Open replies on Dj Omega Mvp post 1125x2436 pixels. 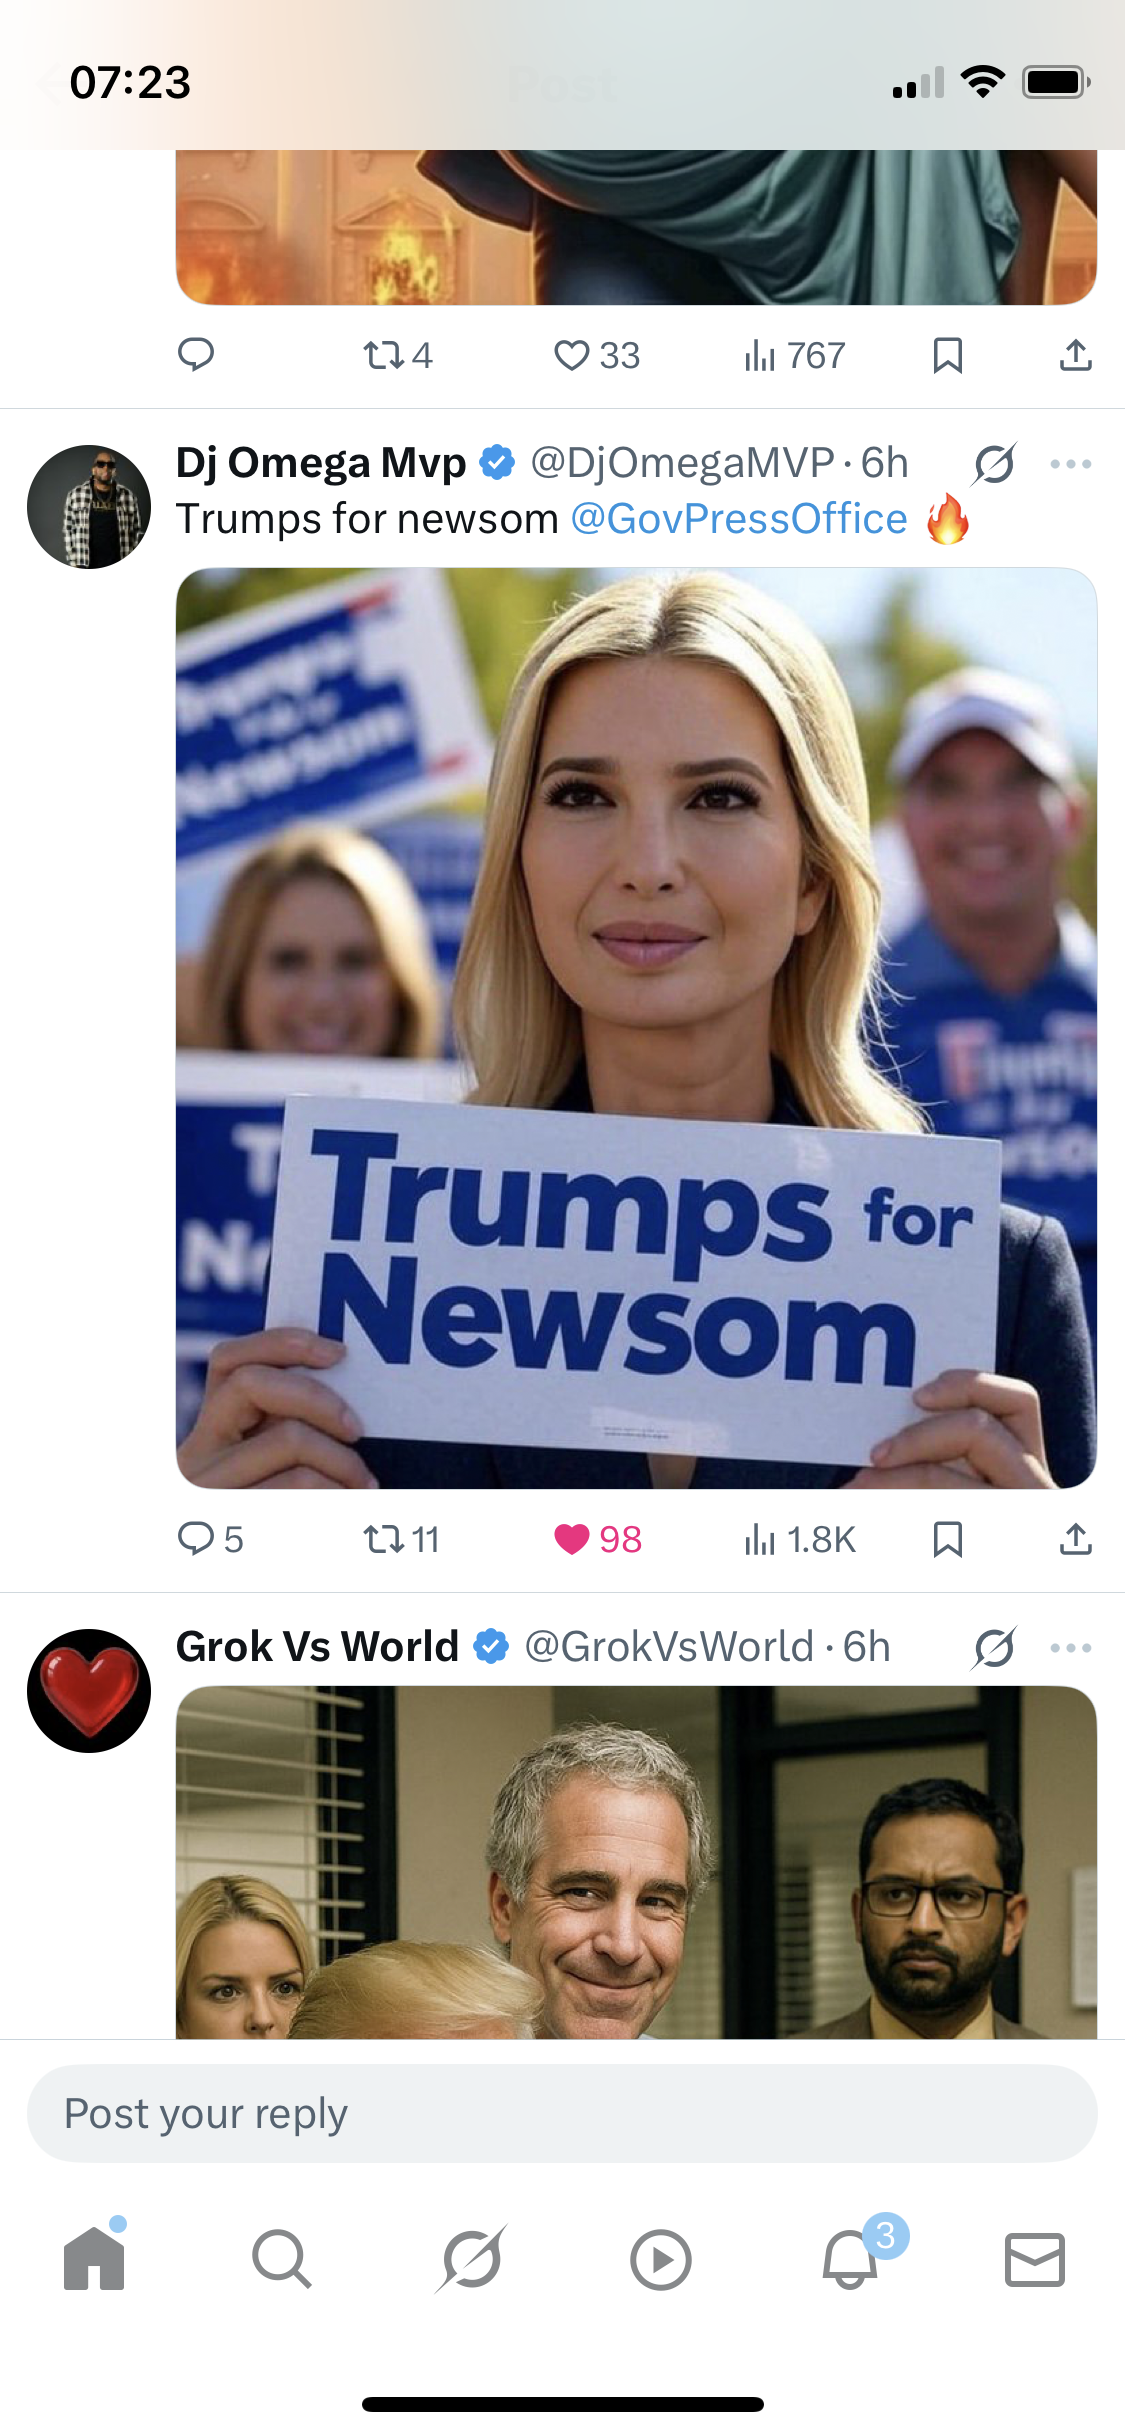(x=210, y=1539)
